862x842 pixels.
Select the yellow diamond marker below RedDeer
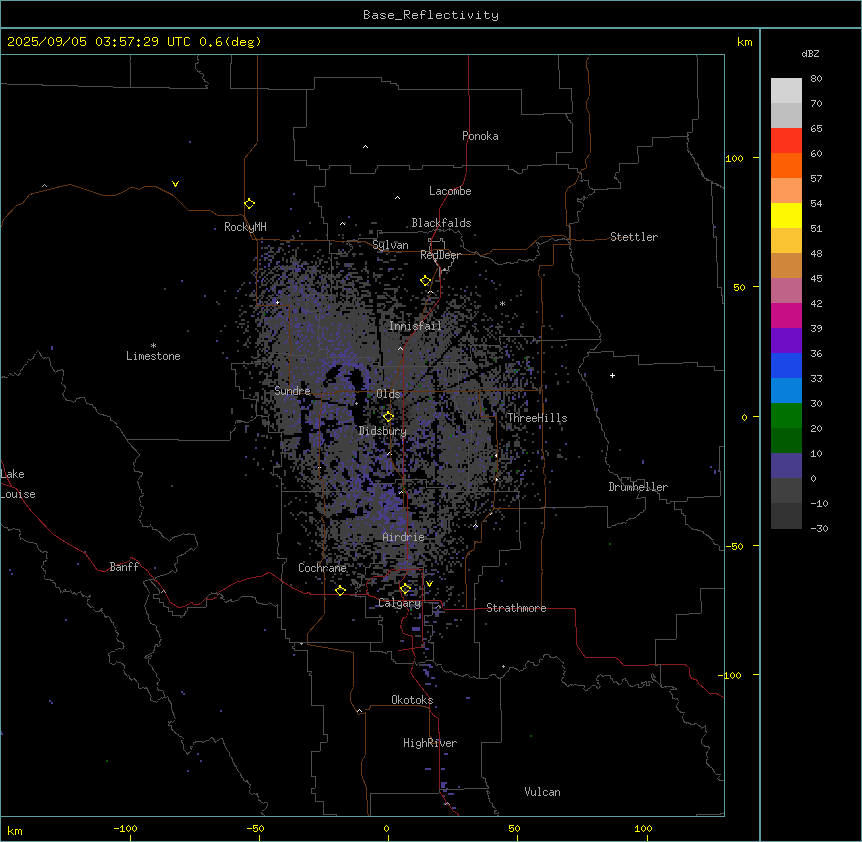(x=425, y=281)
